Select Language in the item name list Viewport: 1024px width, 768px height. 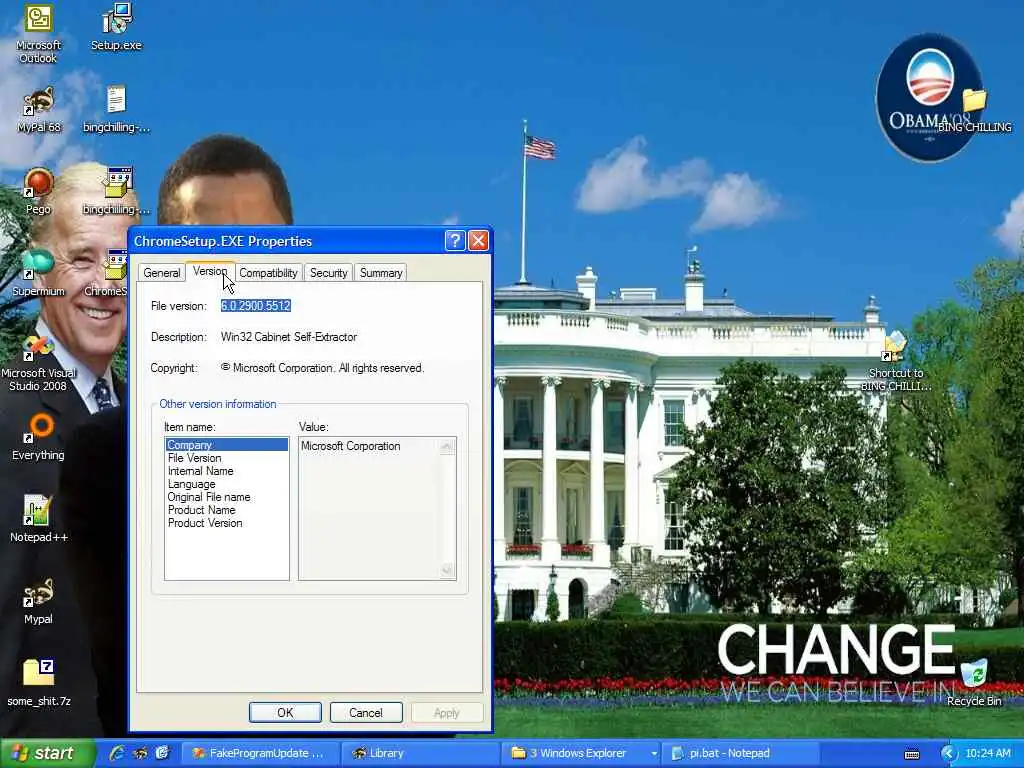pos(226,484)
